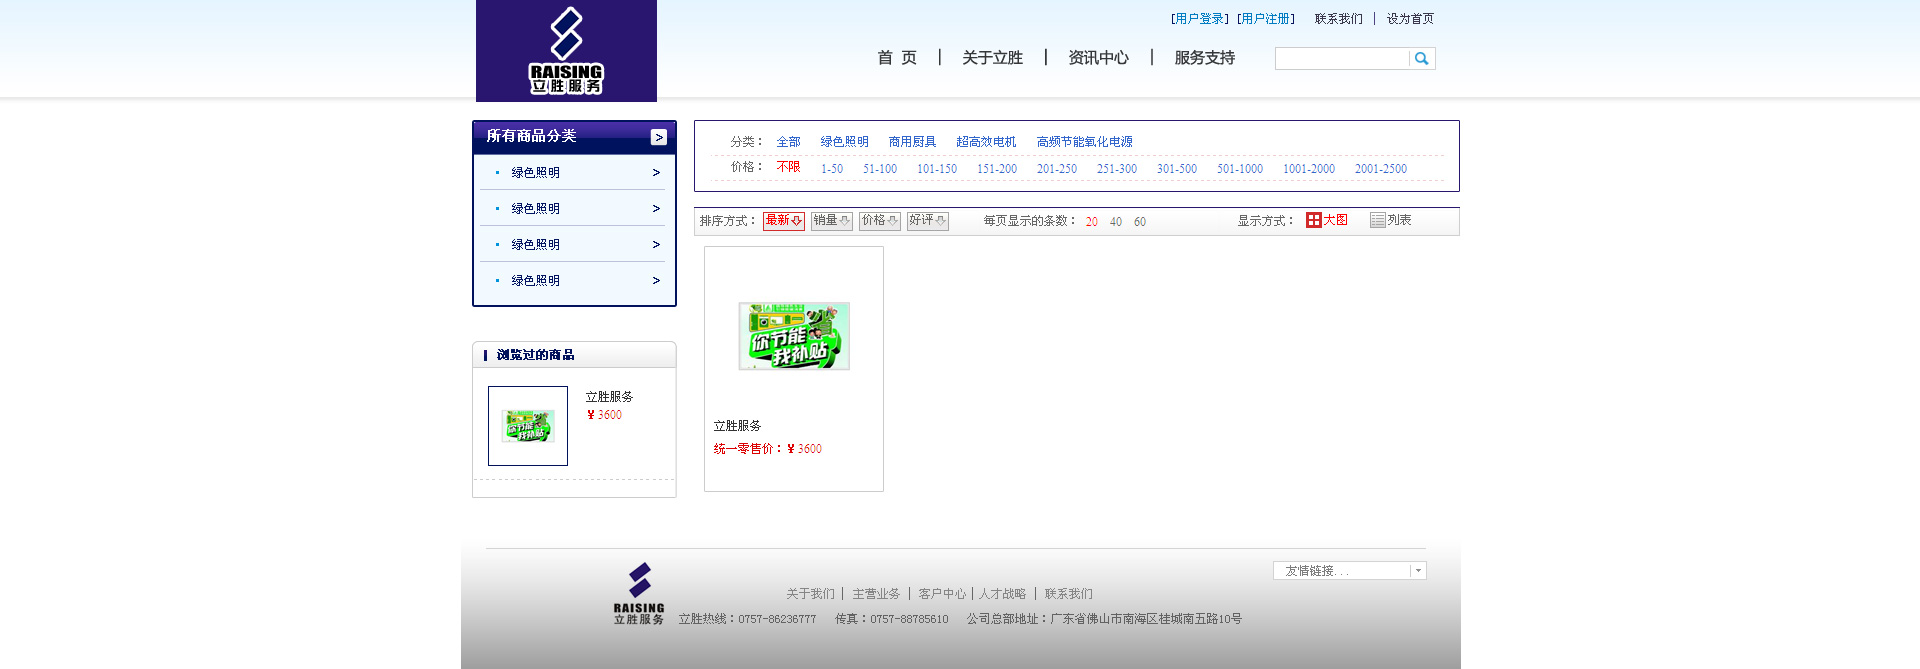Screen dimensions: 1920x669
Task: Sort products by 价格
Action: pos(879,221)
